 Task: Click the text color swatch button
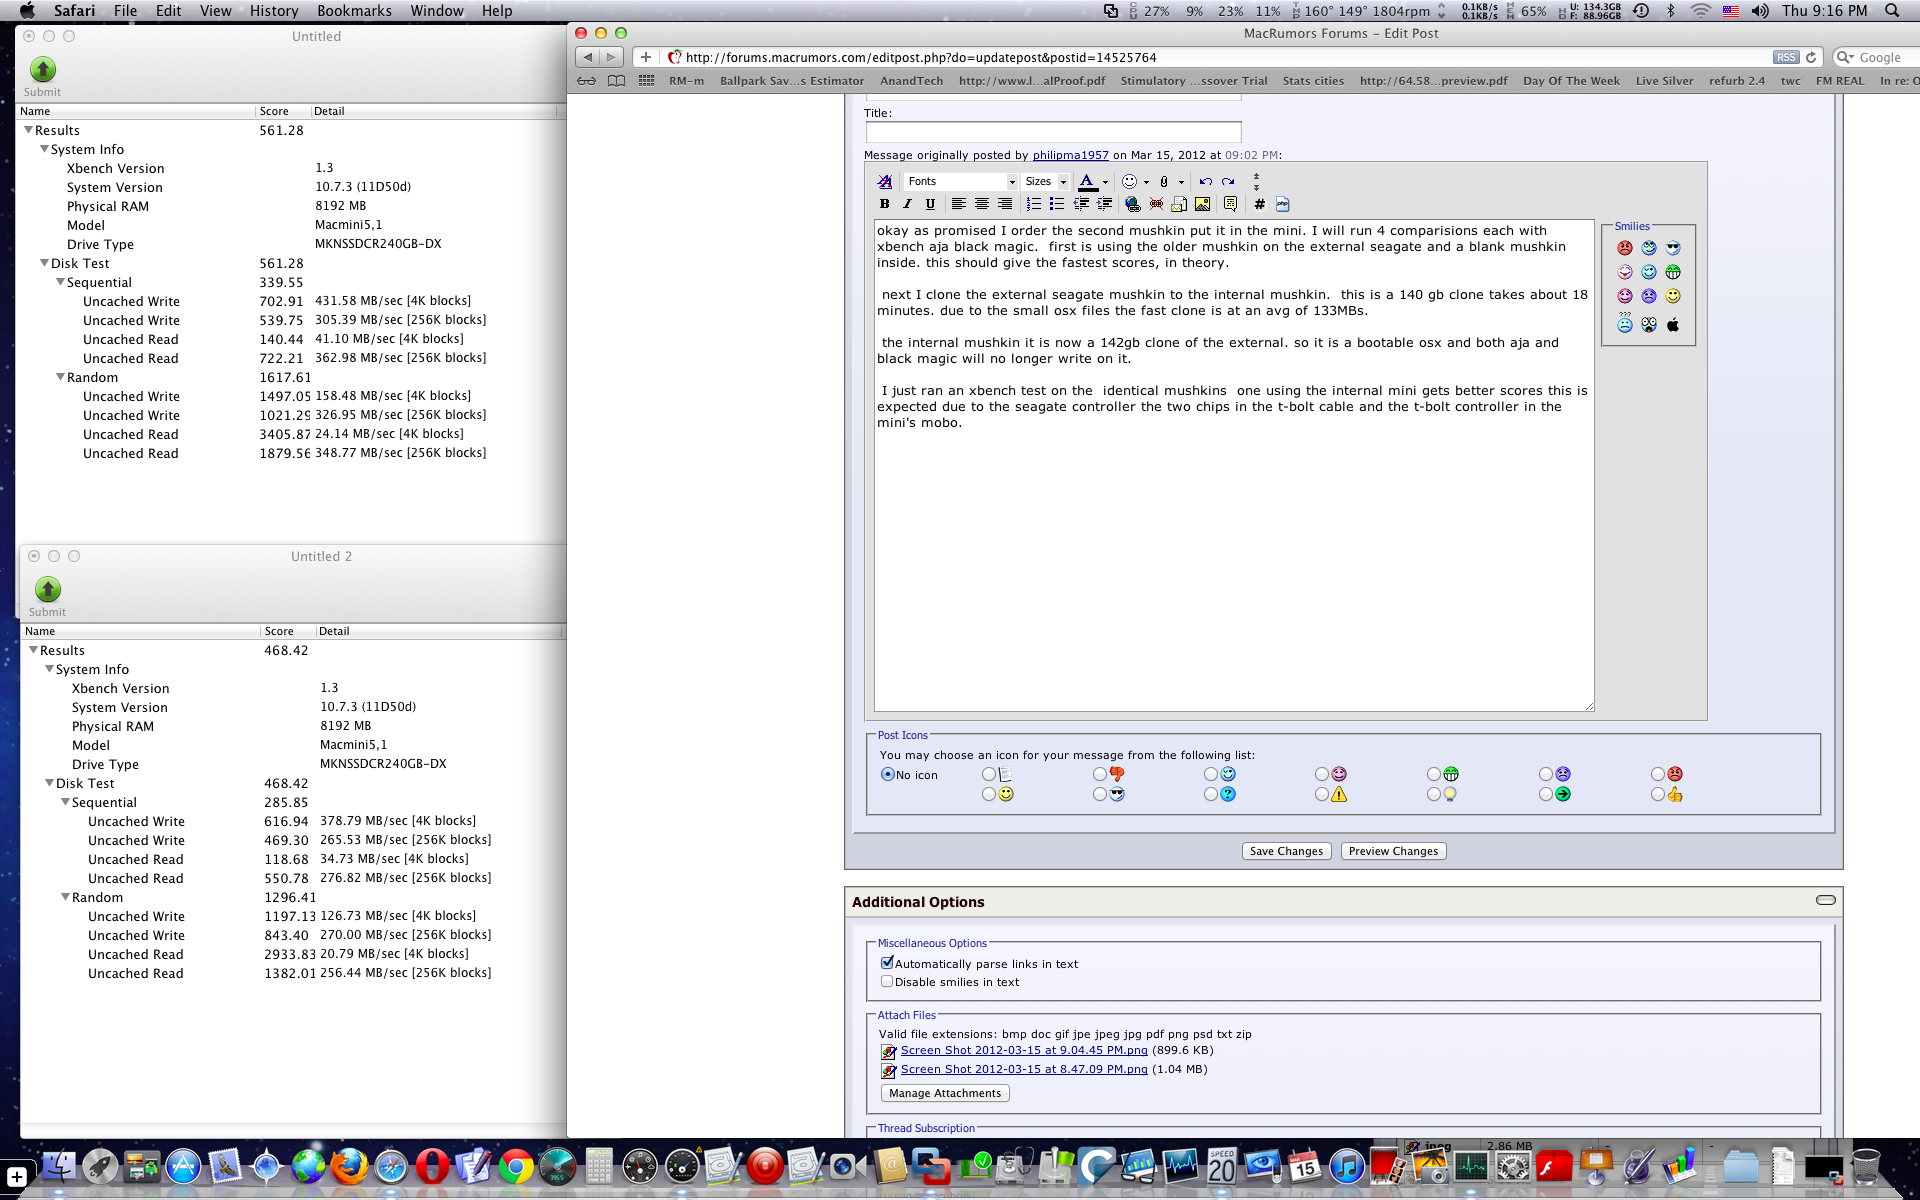[1087, 182]
